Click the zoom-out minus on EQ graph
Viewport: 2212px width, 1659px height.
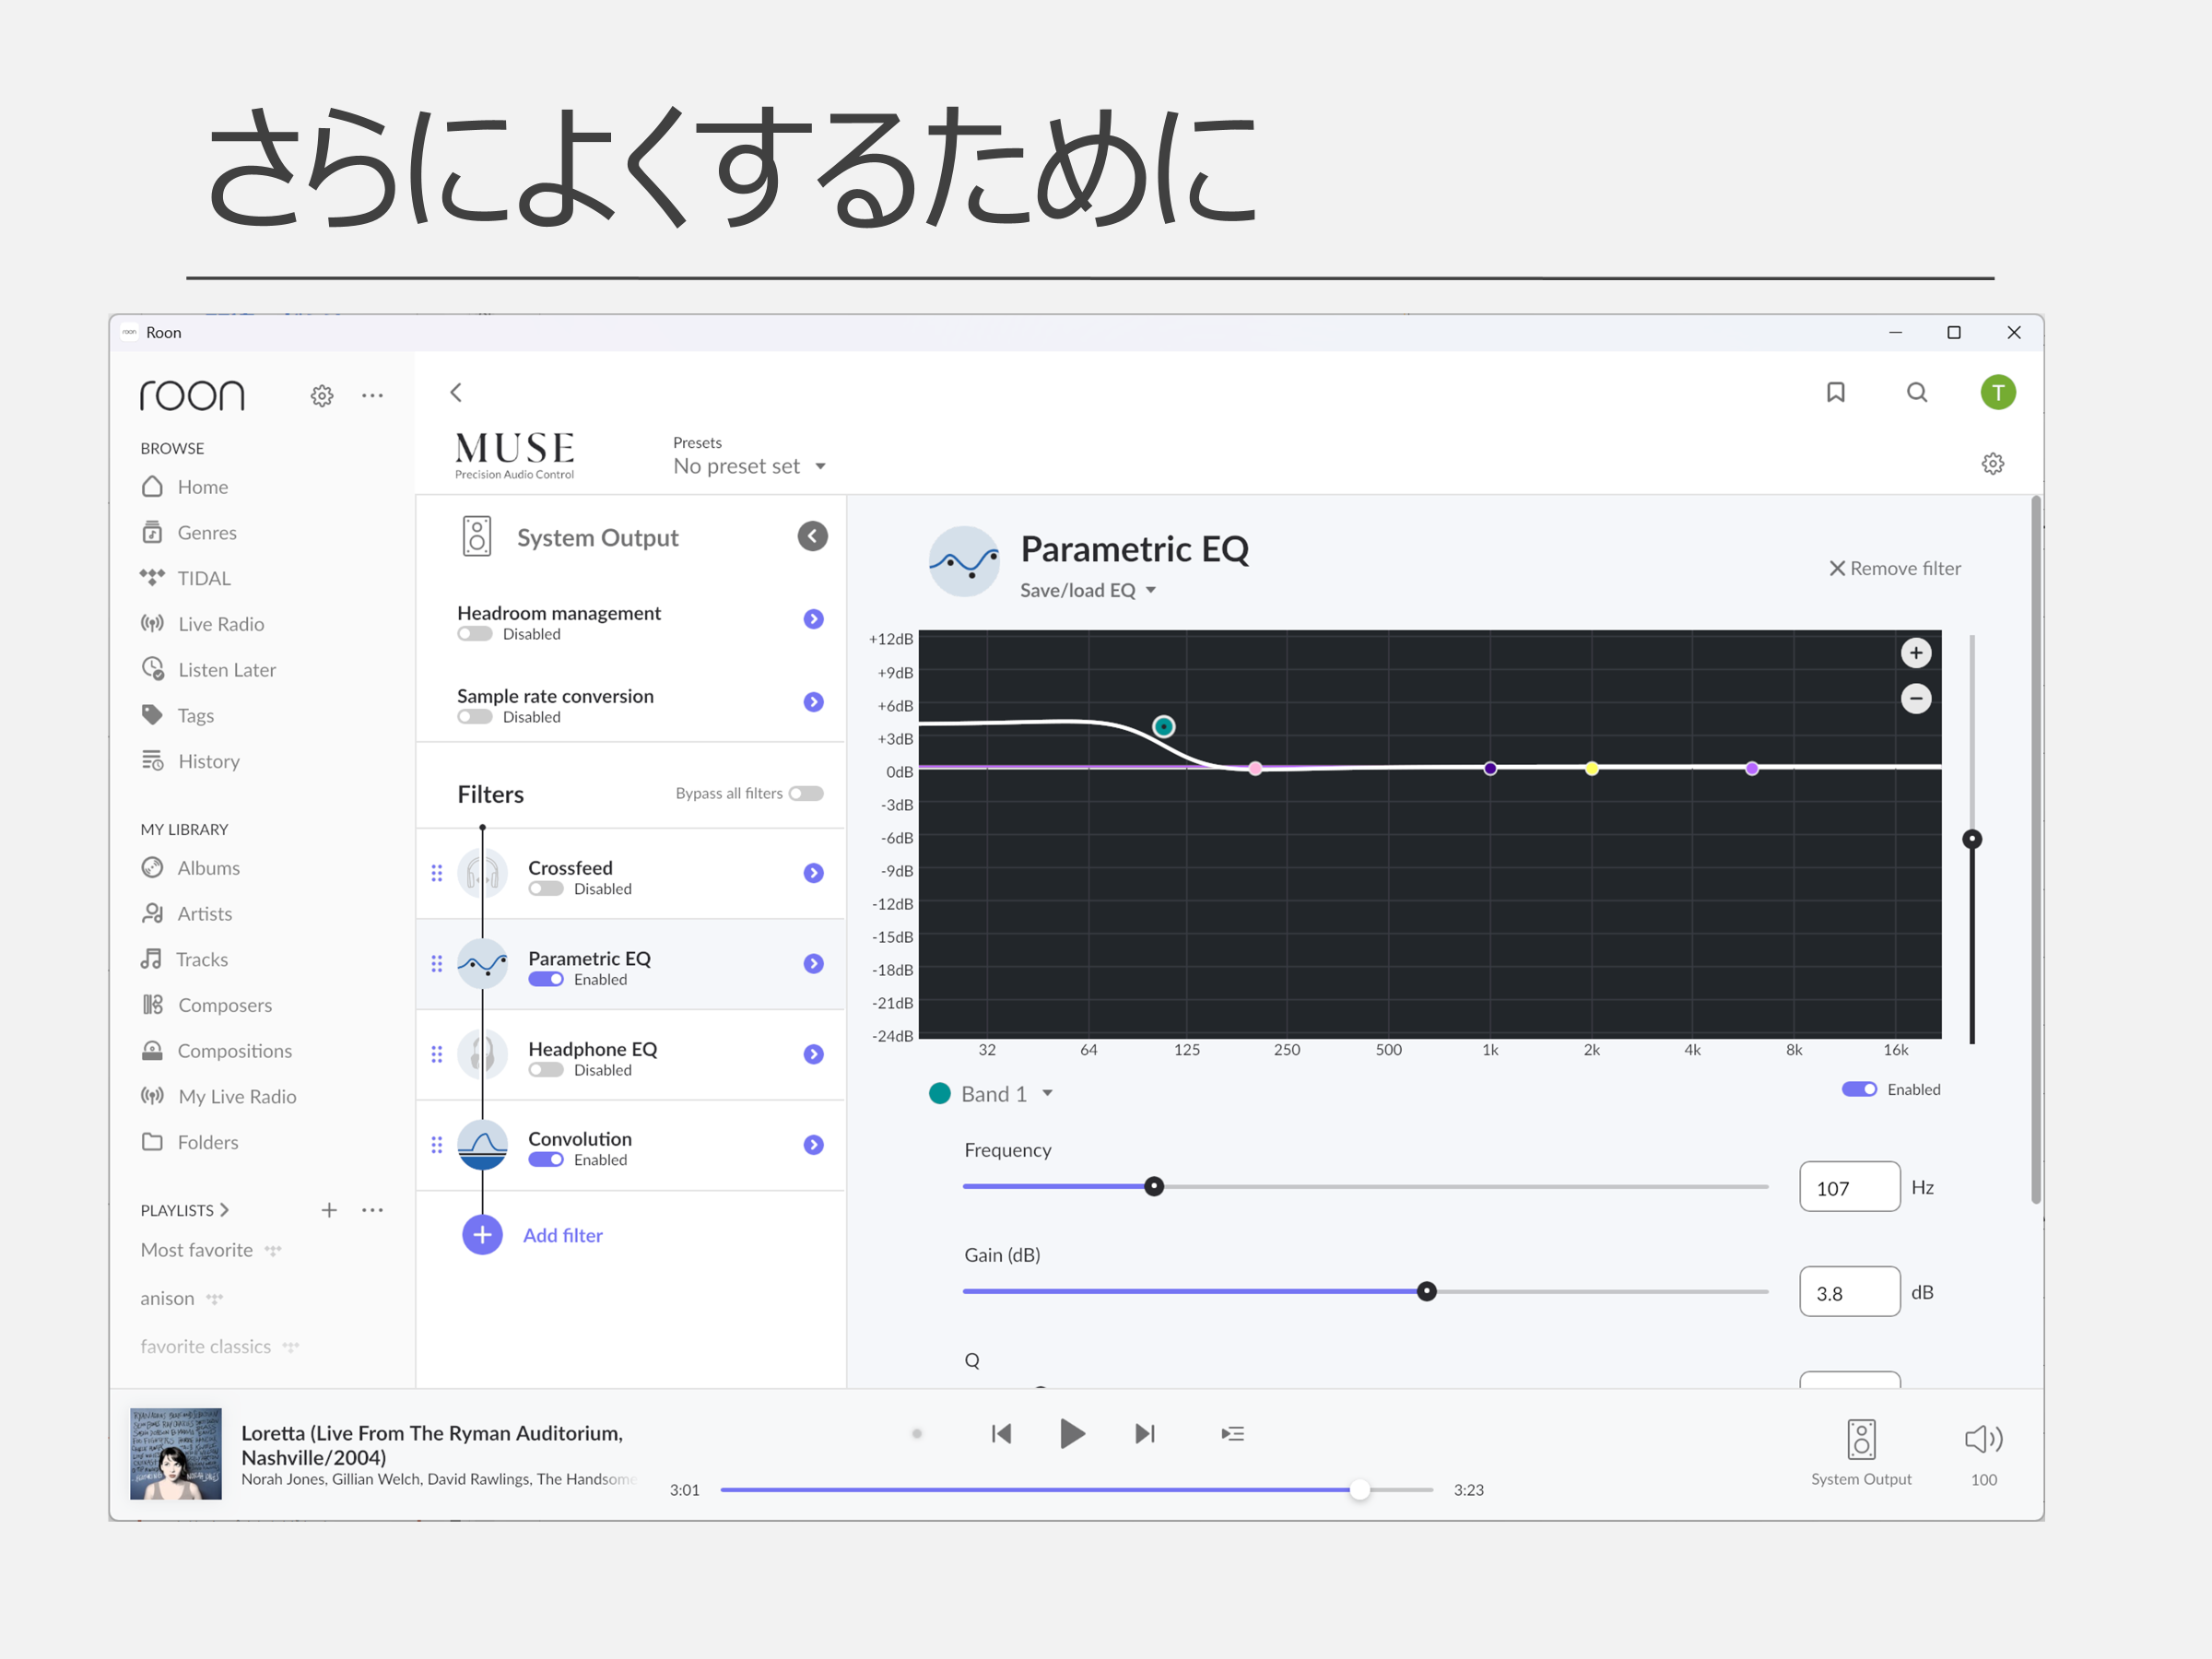pos(1915,698)
